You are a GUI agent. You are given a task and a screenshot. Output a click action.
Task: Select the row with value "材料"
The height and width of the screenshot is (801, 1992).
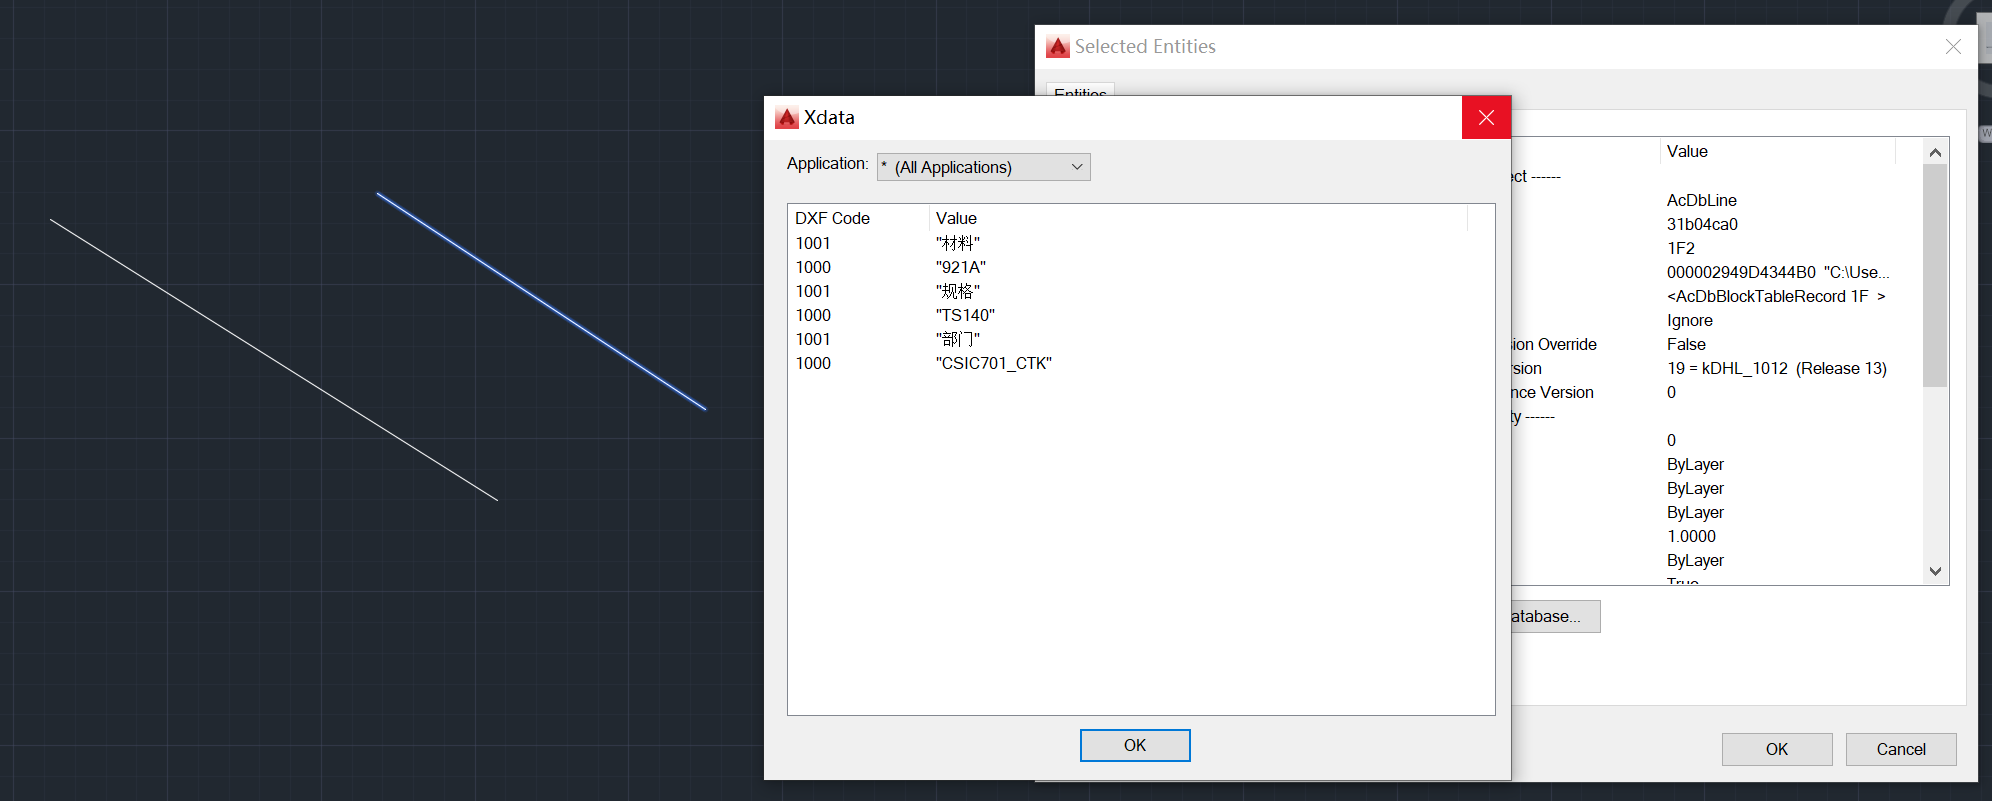(1140, 243)
